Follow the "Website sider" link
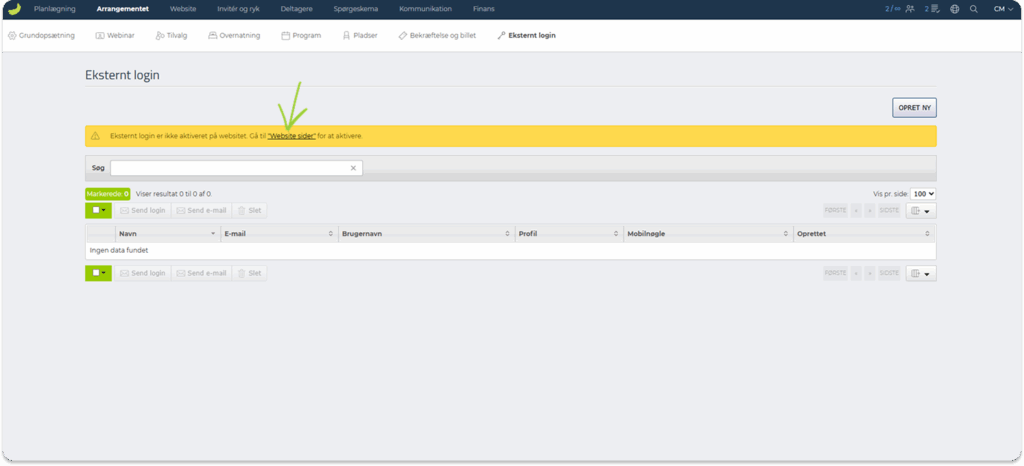The image size is (1024, 466). pos(292,135)
